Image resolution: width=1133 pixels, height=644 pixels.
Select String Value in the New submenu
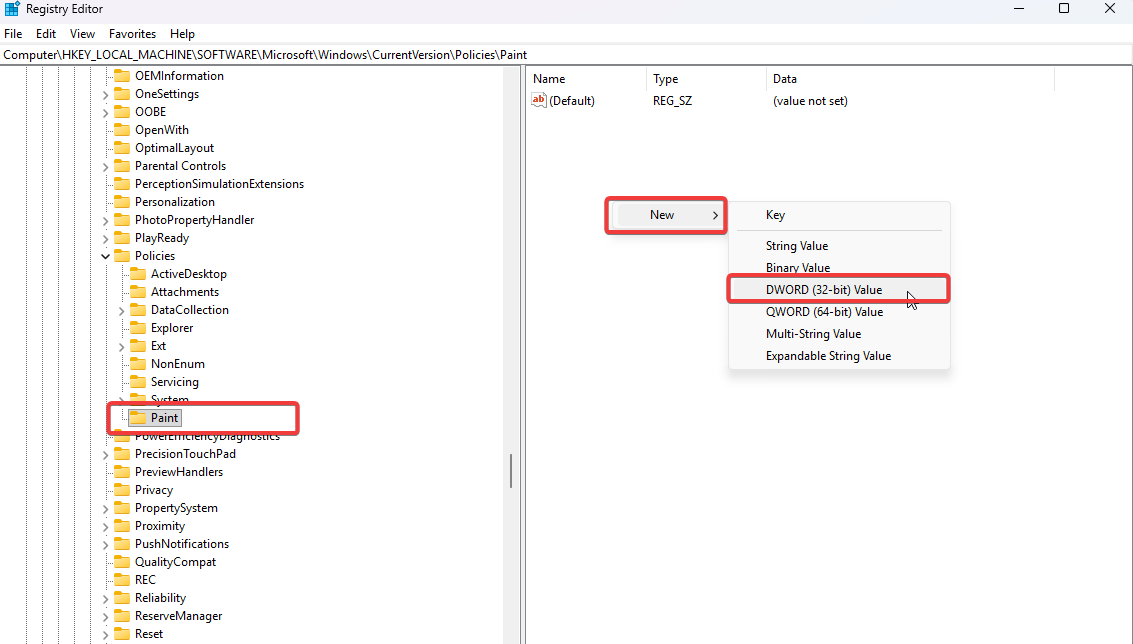[x=797, y=245]
